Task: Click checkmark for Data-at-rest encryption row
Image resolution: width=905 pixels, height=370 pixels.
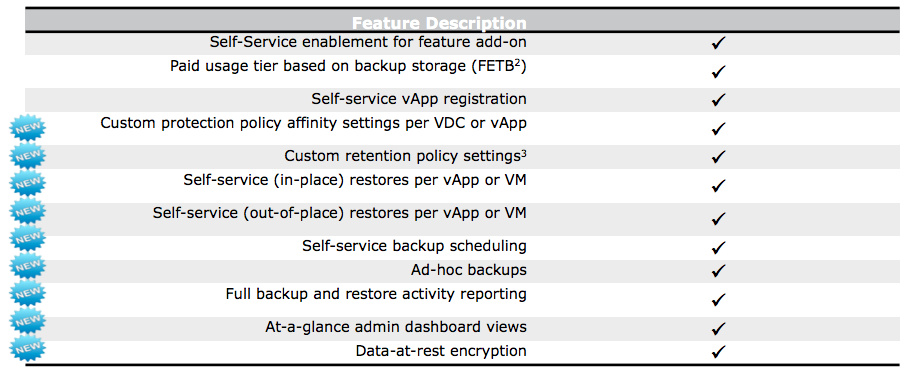Action: pos(718,351)
